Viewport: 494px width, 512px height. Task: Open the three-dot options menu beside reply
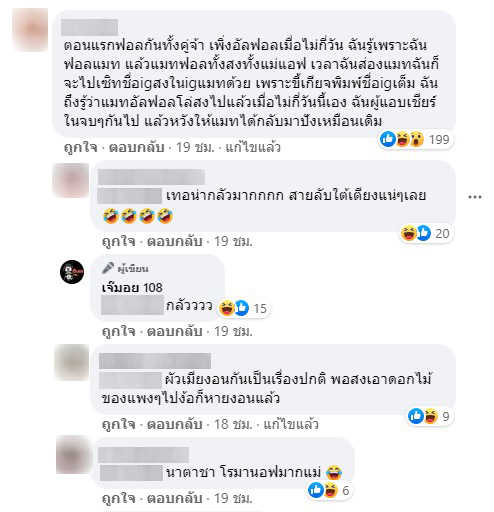(475, 197)
